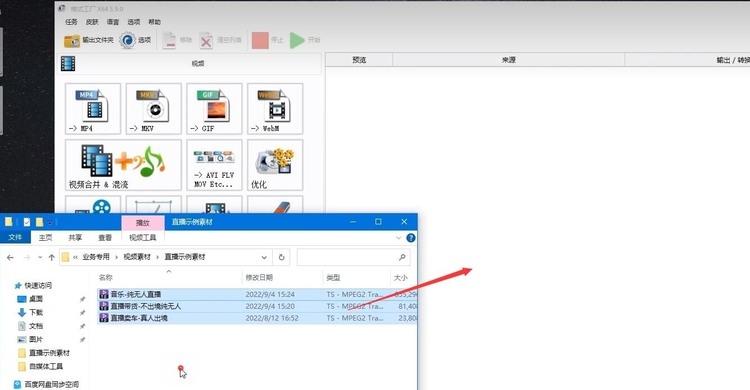Click the new folder icon in the Explorer title bar
The height and width of the screenshot is (390, 750).
click(39, 222)
